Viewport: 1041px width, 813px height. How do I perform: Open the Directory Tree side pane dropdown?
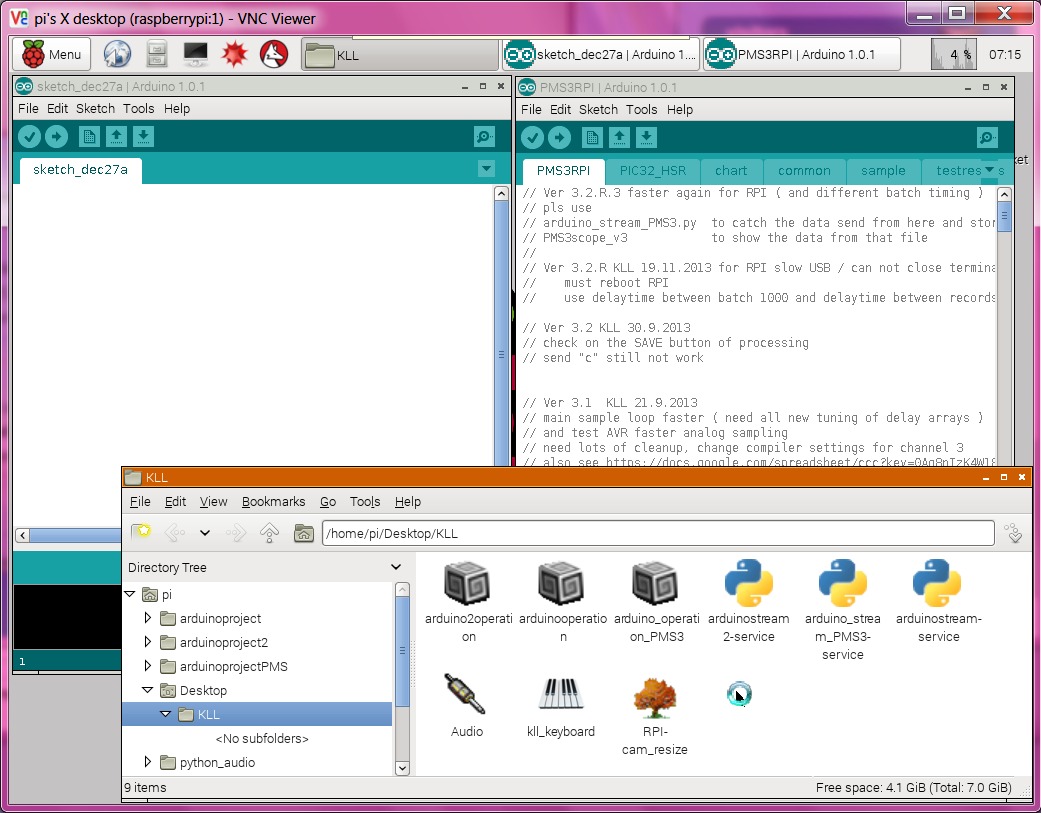396,567
